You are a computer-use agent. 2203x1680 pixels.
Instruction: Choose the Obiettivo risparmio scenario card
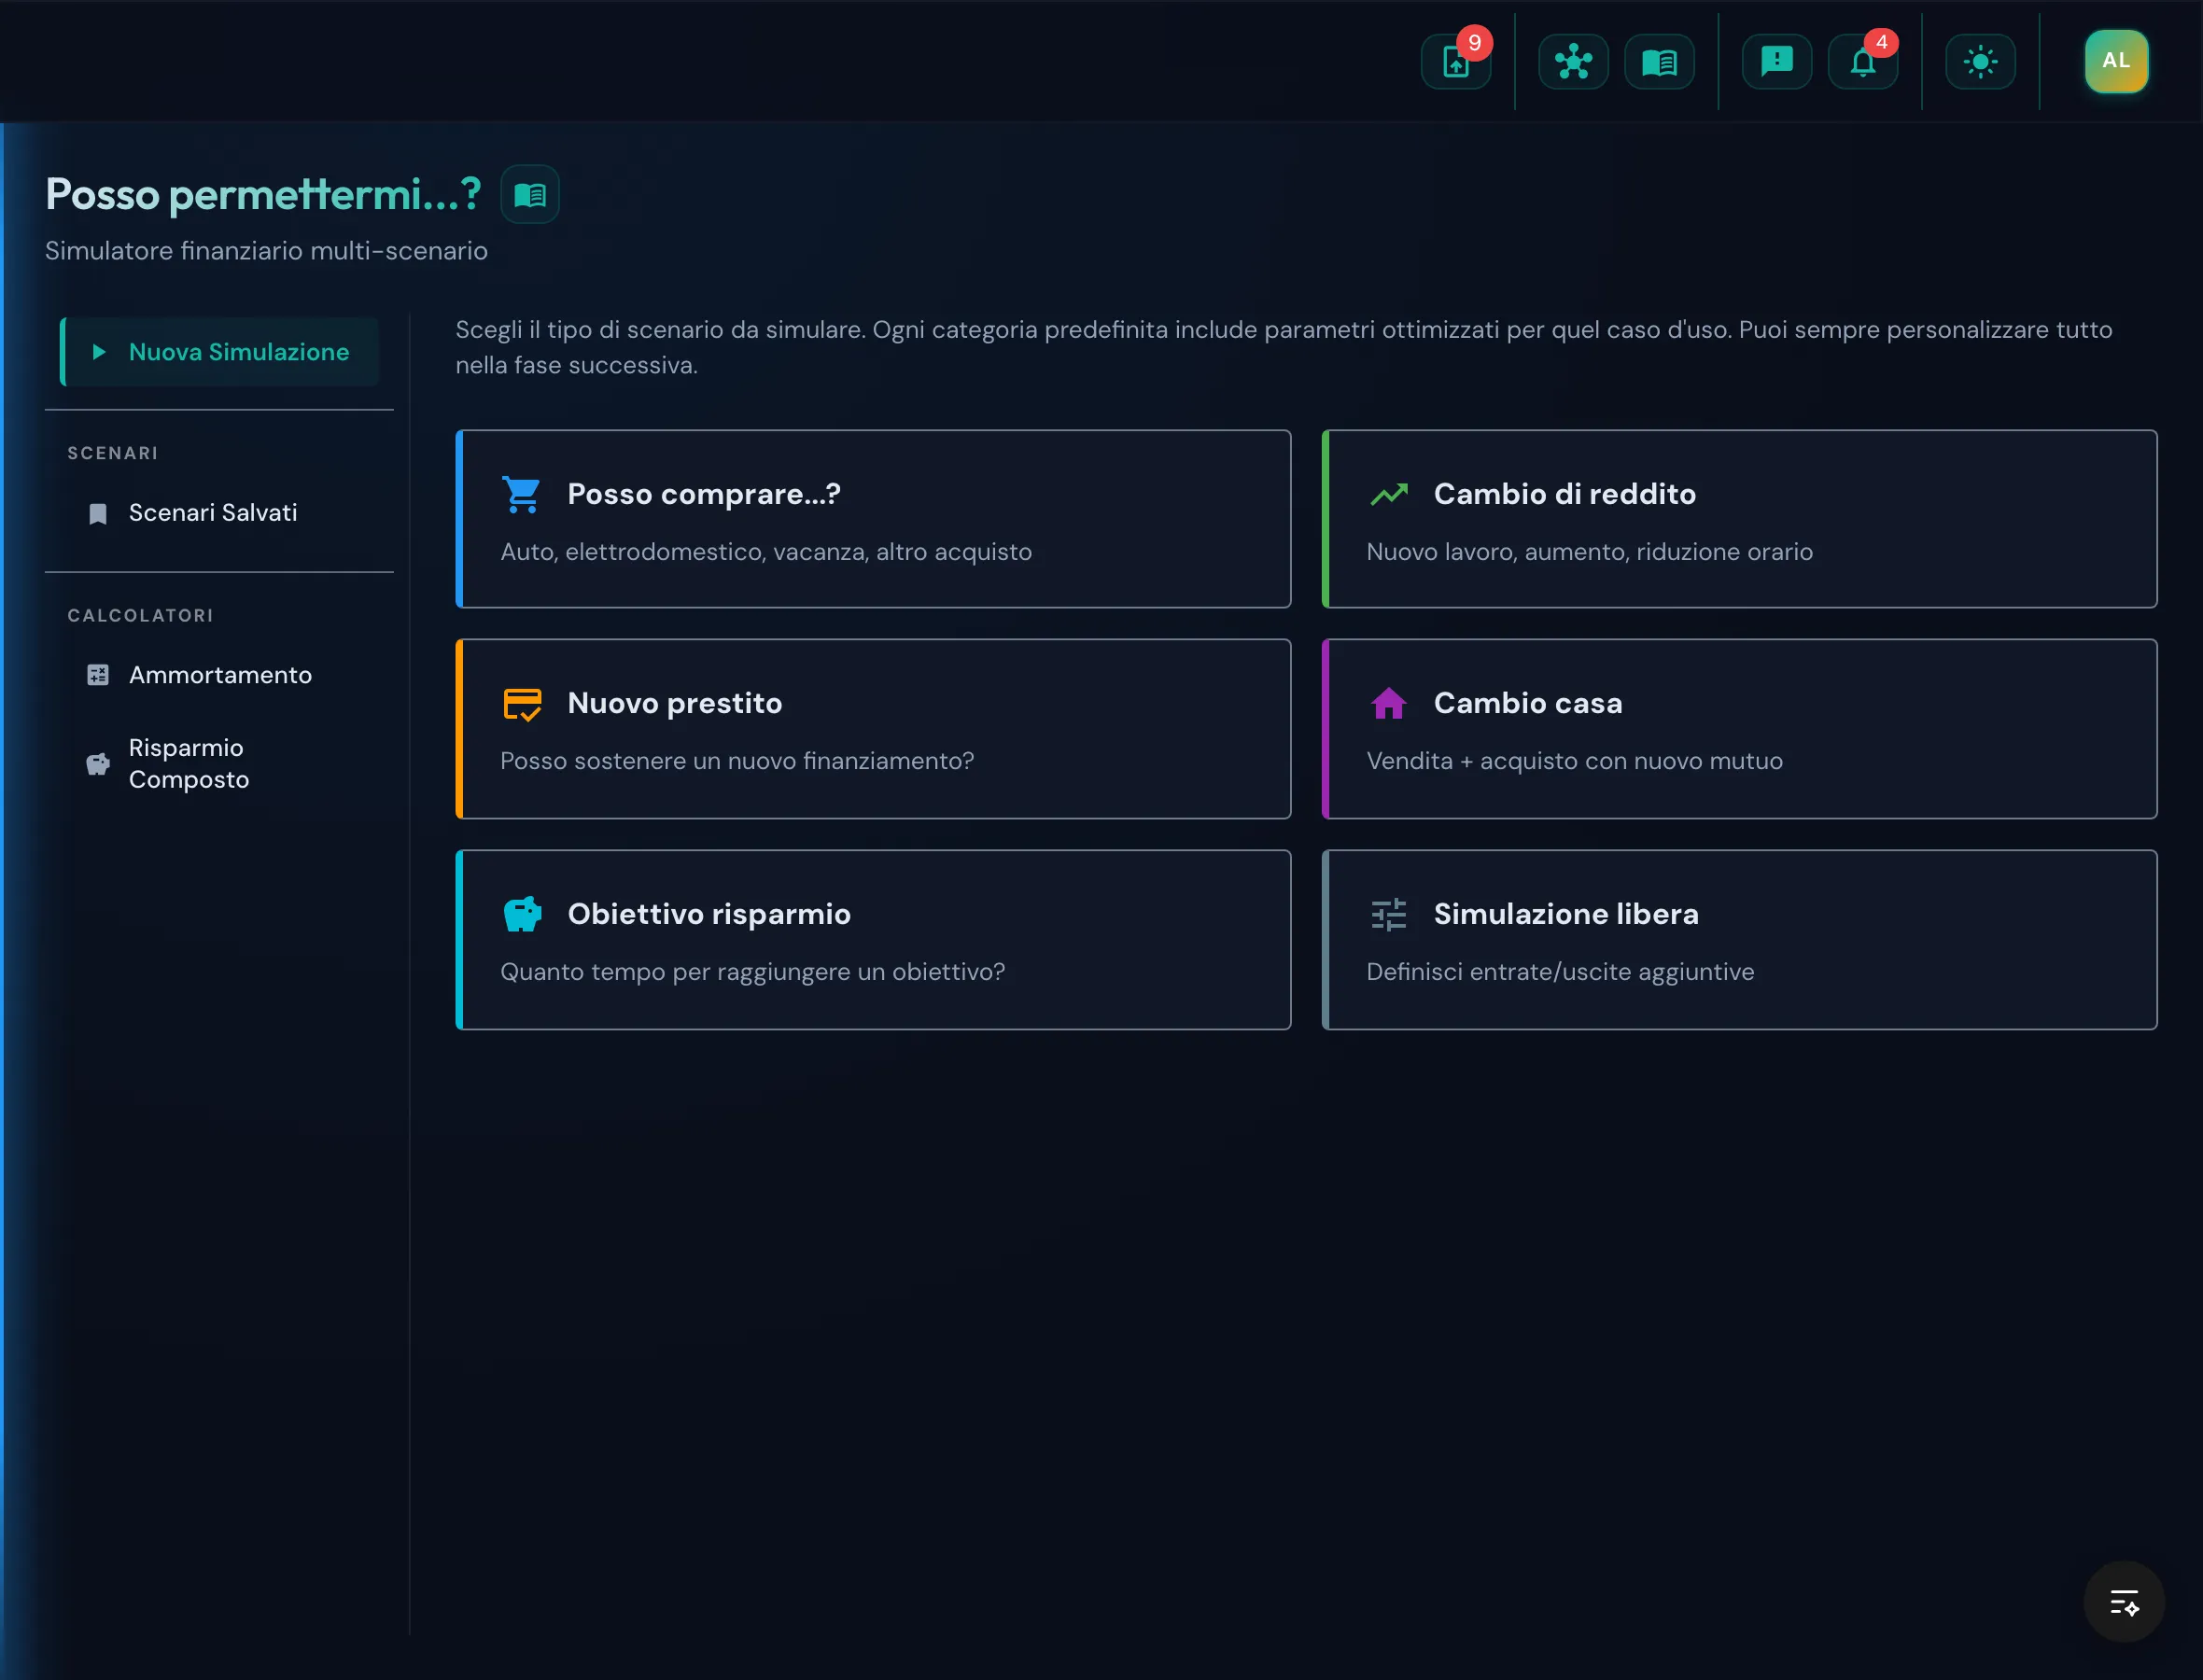tap(873, 940)
